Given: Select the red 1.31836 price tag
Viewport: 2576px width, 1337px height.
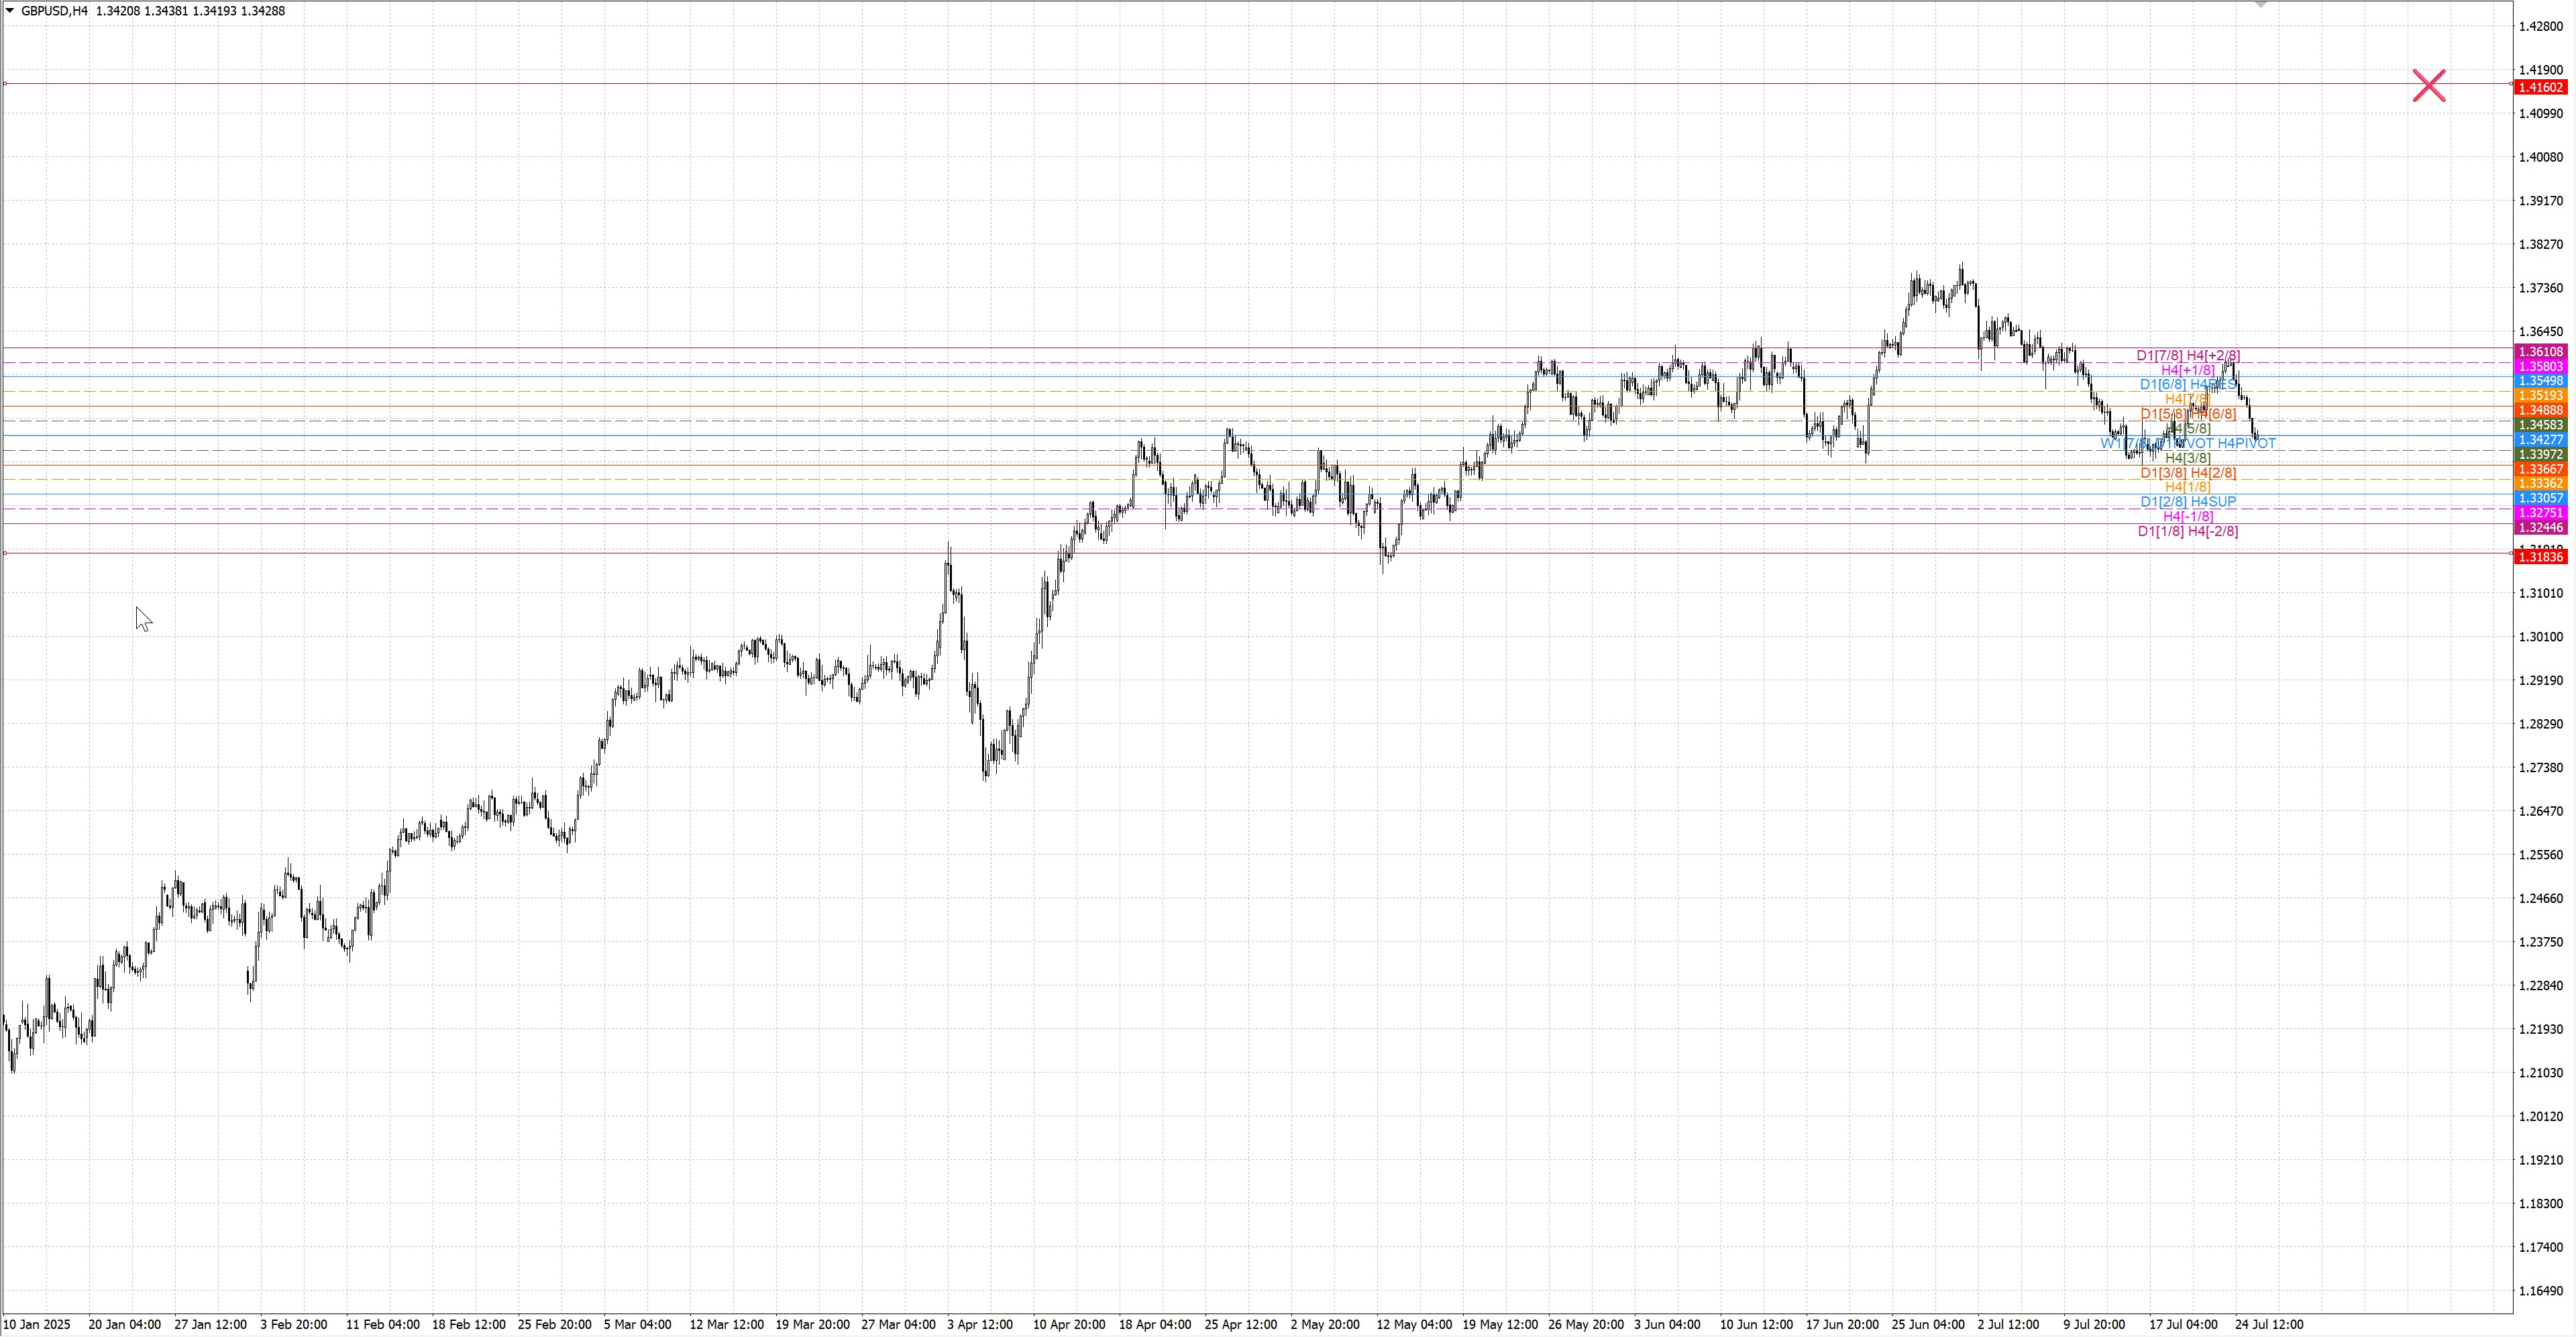Looking at the screenshot, I should (x=2540, y=557).
